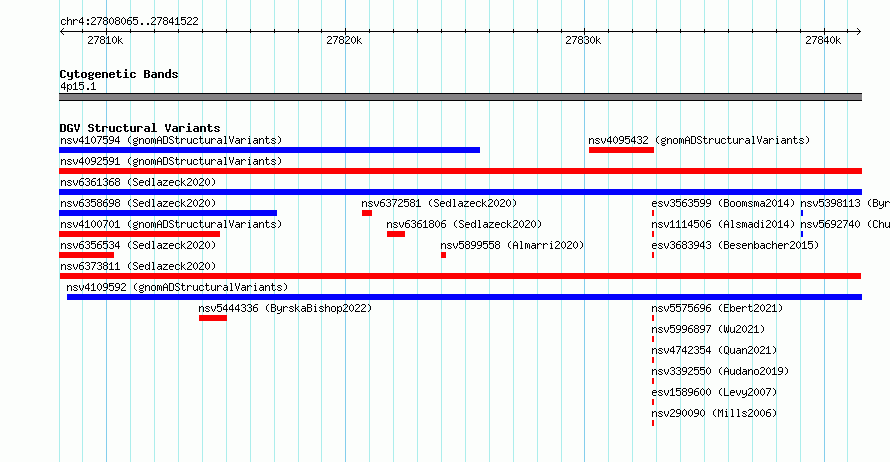Viewport: 890px width, 462px height.
Task: Open the nsv6372581 (Sedlazeck2020) label
Action: coord(439,203)
